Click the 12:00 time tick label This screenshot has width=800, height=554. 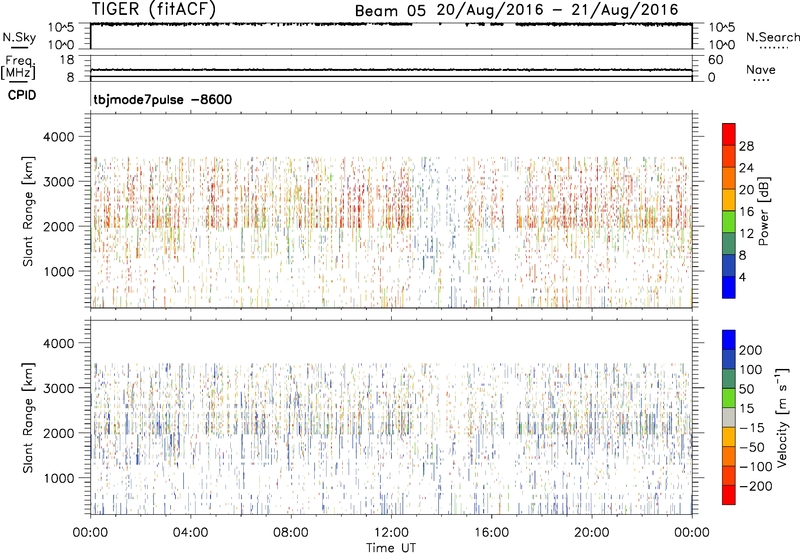tap(391, 533)
